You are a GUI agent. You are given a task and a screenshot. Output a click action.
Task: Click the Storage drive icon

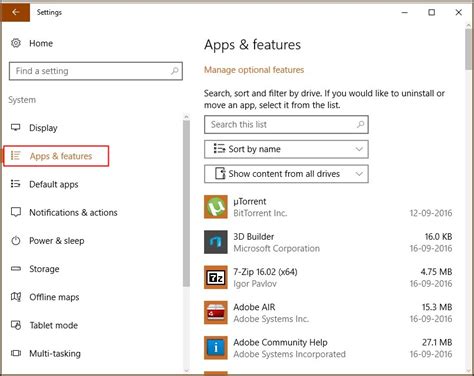[x=16, y=268]
